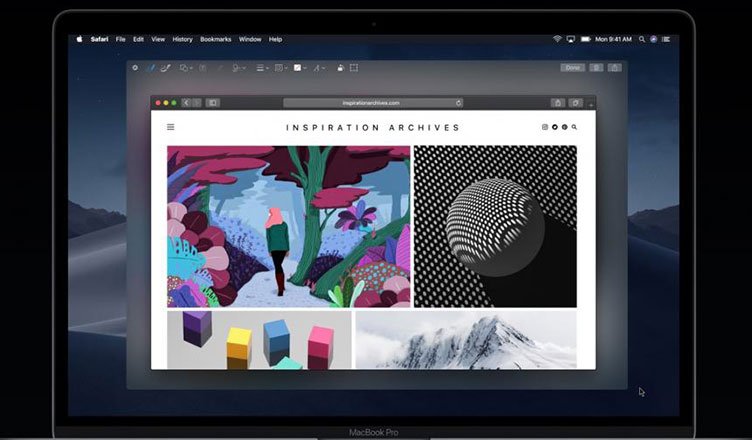
Task: Select the Text box tool in markup toolbar
Action: coord(203,68)
